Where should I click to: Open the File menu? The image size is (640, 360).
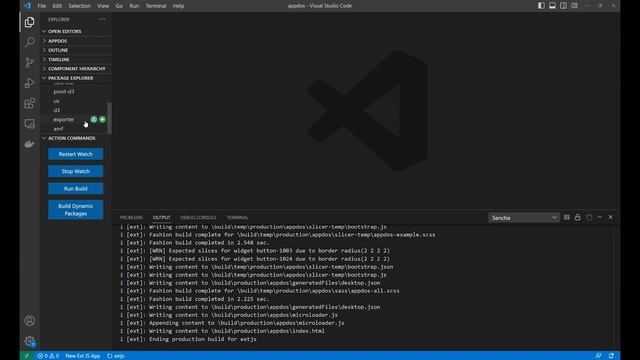point(42,6)
